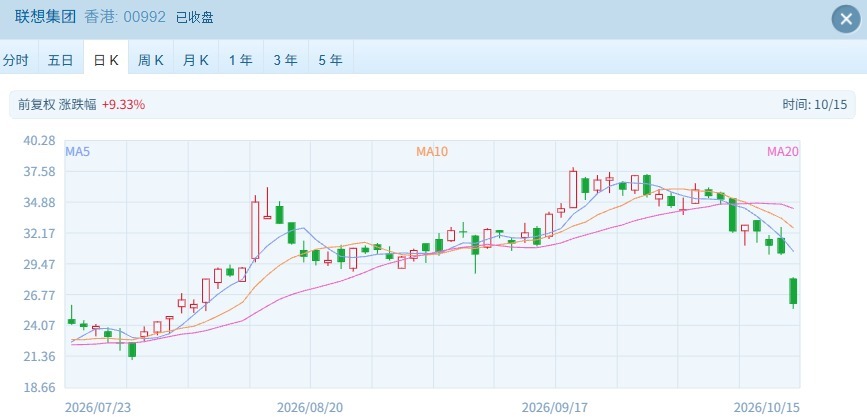Click the MA10 legend label
The width and height of the screenshot is (867, 417).
click(x=432, y=152)
